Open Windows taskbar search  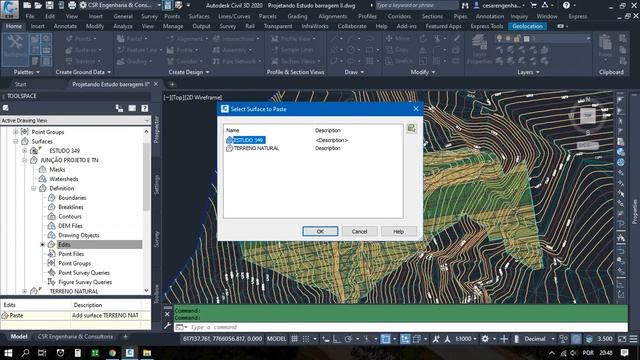pos(25,353)
